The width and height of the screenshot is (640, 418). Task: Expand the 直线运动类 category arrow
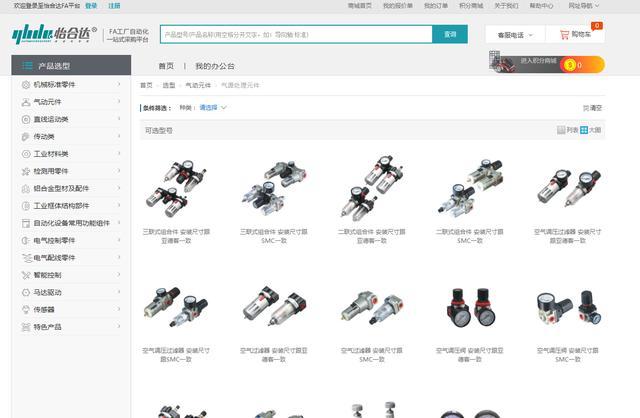[x=118, y=119]
